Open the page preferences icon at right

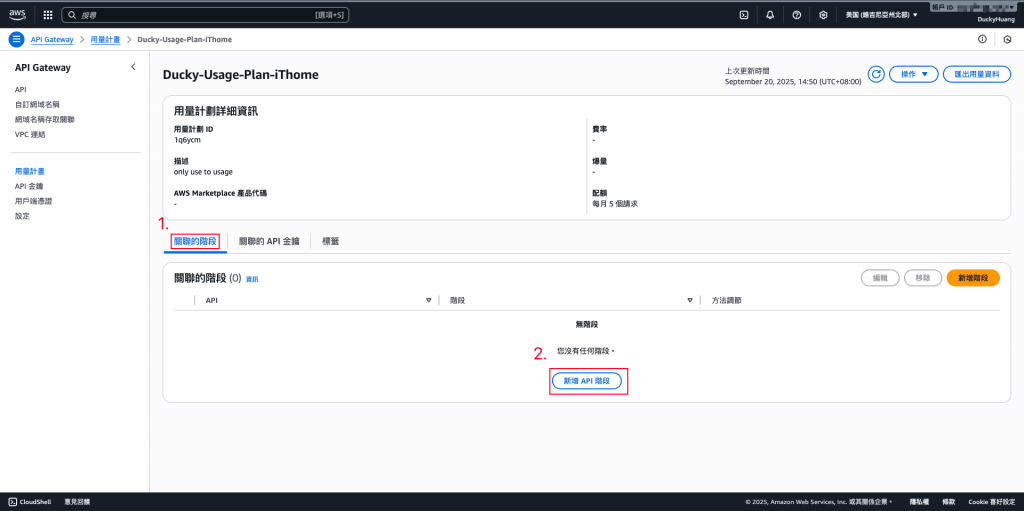point(1007,39)
